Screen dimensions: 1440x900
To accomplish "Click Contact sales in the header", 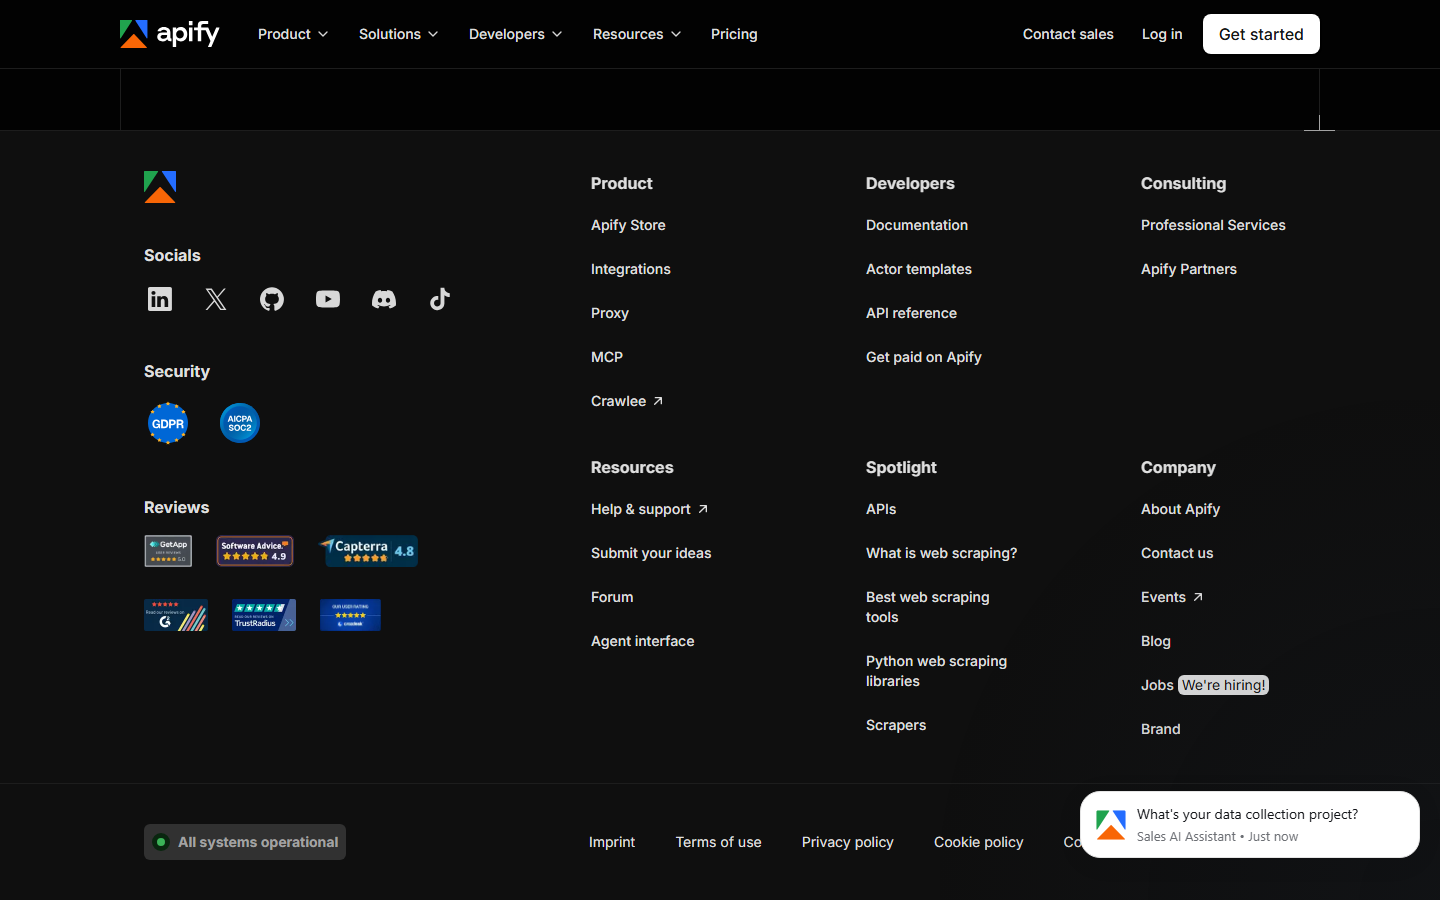I will [1068, 34].
